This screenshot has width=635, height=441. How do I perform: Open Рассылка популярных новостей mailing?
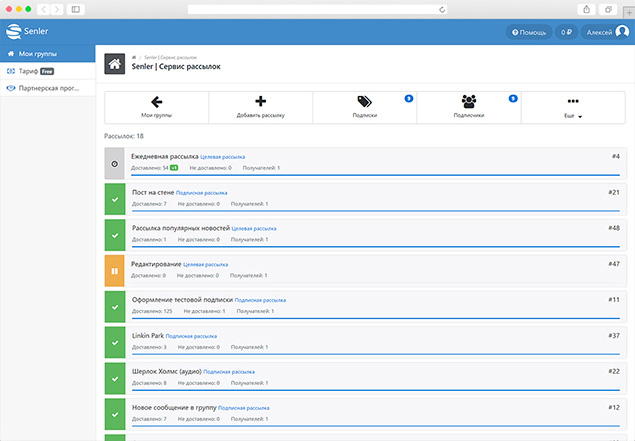[181, 228]
